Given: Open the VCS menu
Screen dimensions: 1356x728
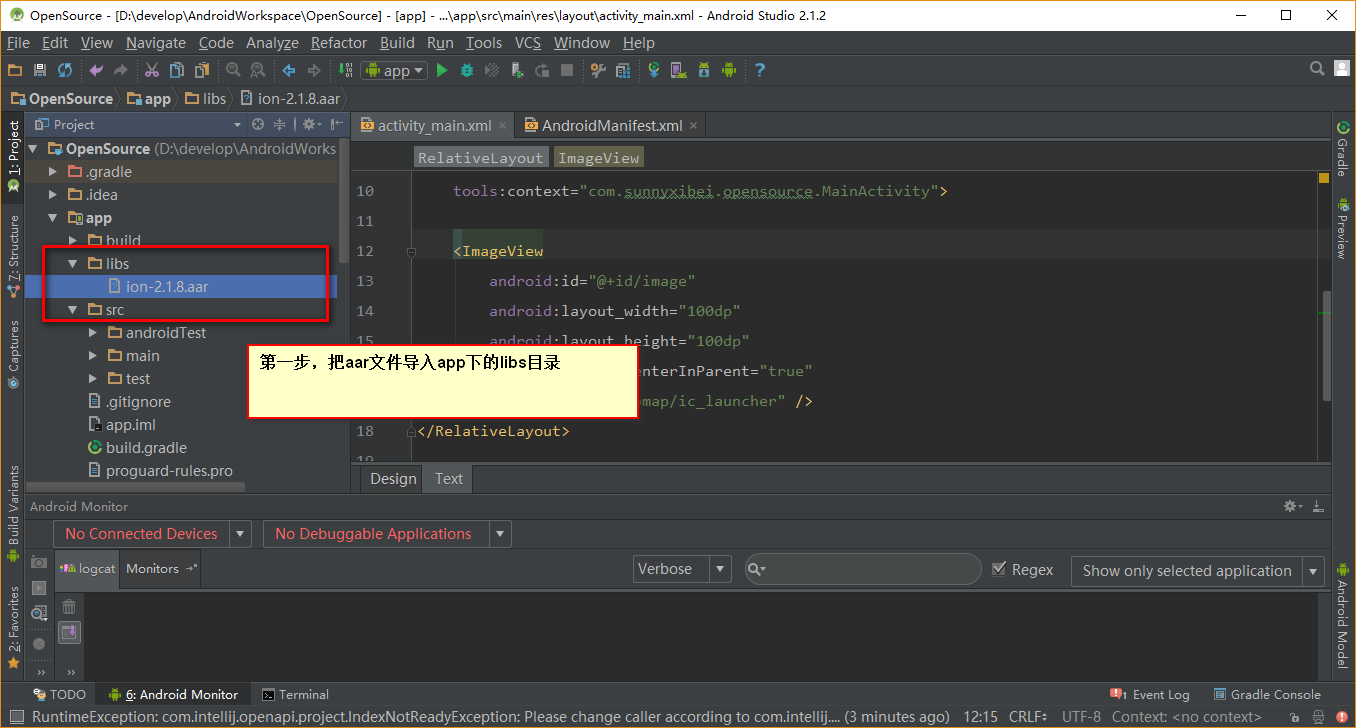Looking at the screenshot, I should [528, 43].
